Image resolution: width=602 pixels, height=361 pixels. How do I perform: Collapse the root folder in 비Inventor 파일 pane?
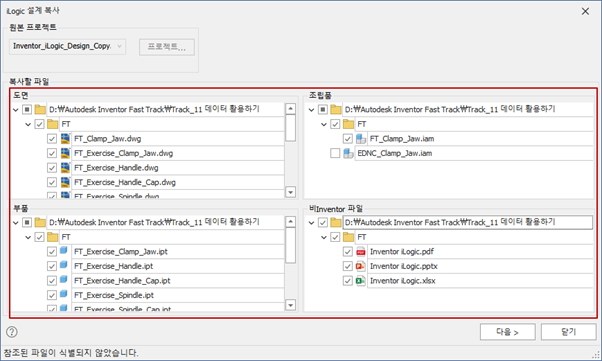[311, 223]
